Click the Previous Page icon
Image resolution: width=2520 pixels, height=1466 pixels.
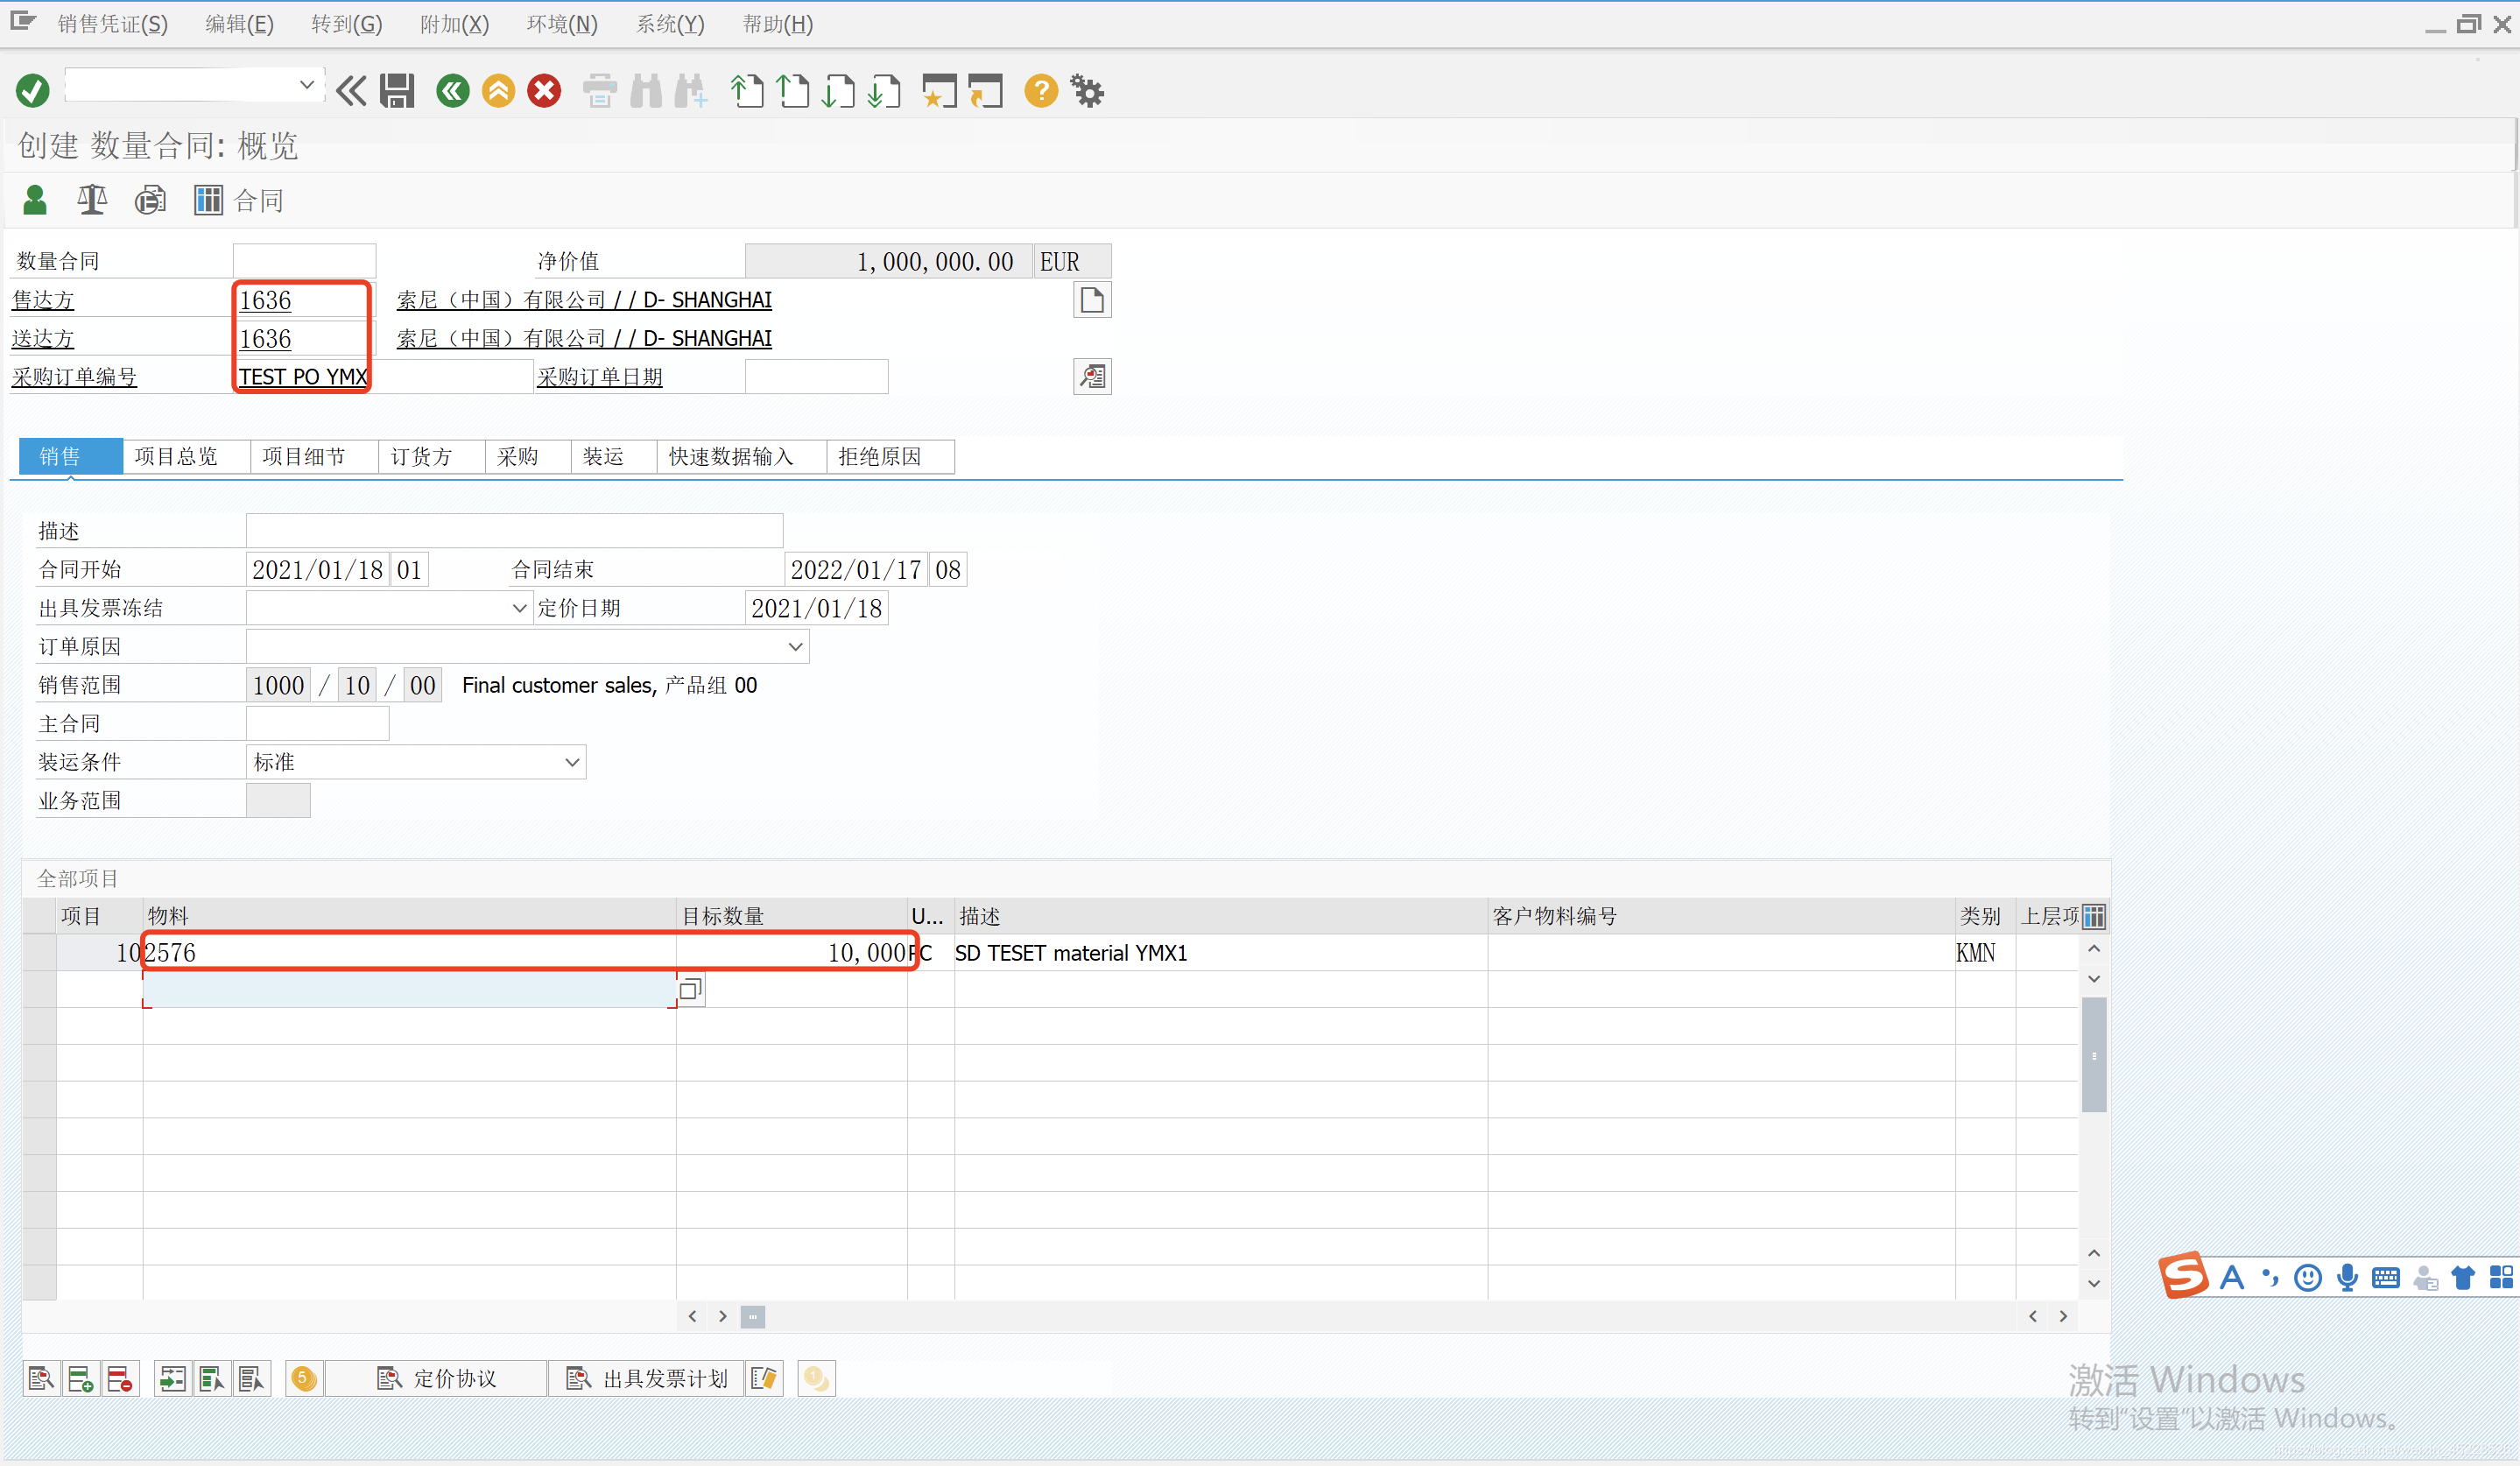[793, 91]
